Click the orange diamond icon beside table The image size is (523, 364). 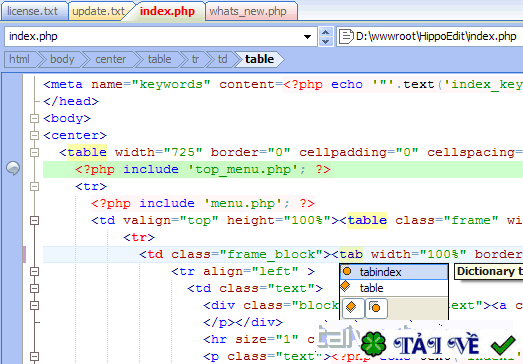coord(346,286)
